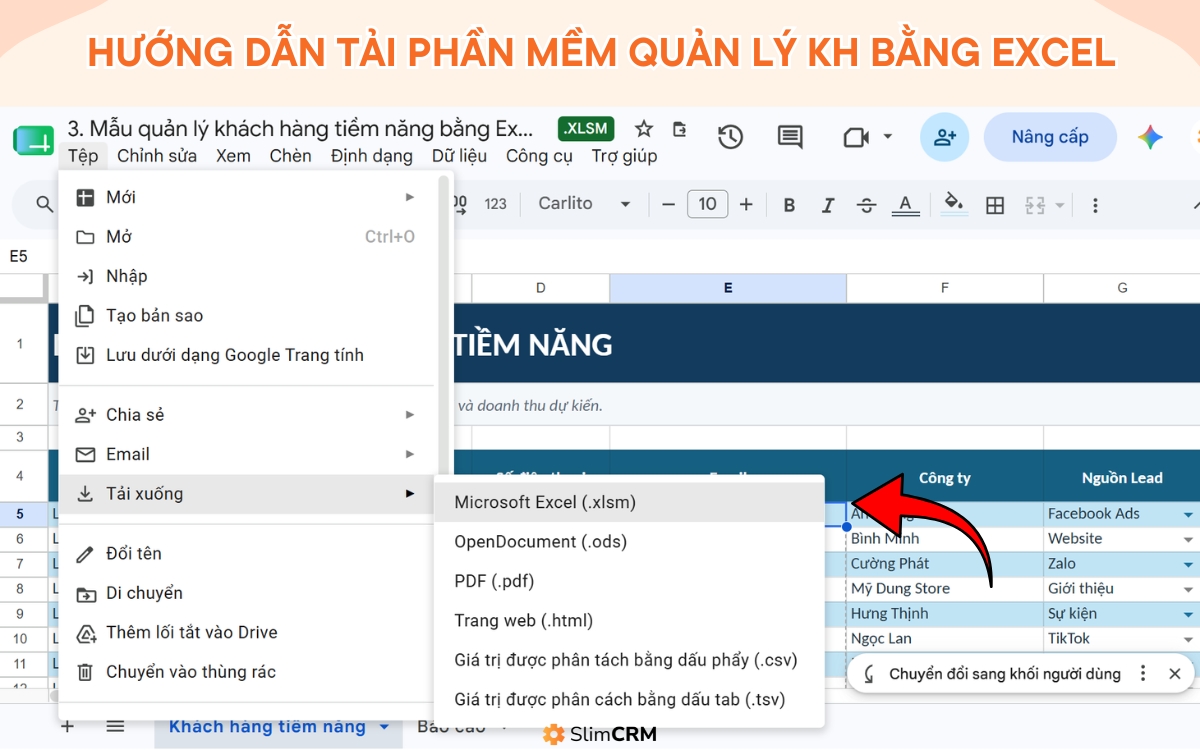Choose Tạo bản sao

[x=247, y=316]
